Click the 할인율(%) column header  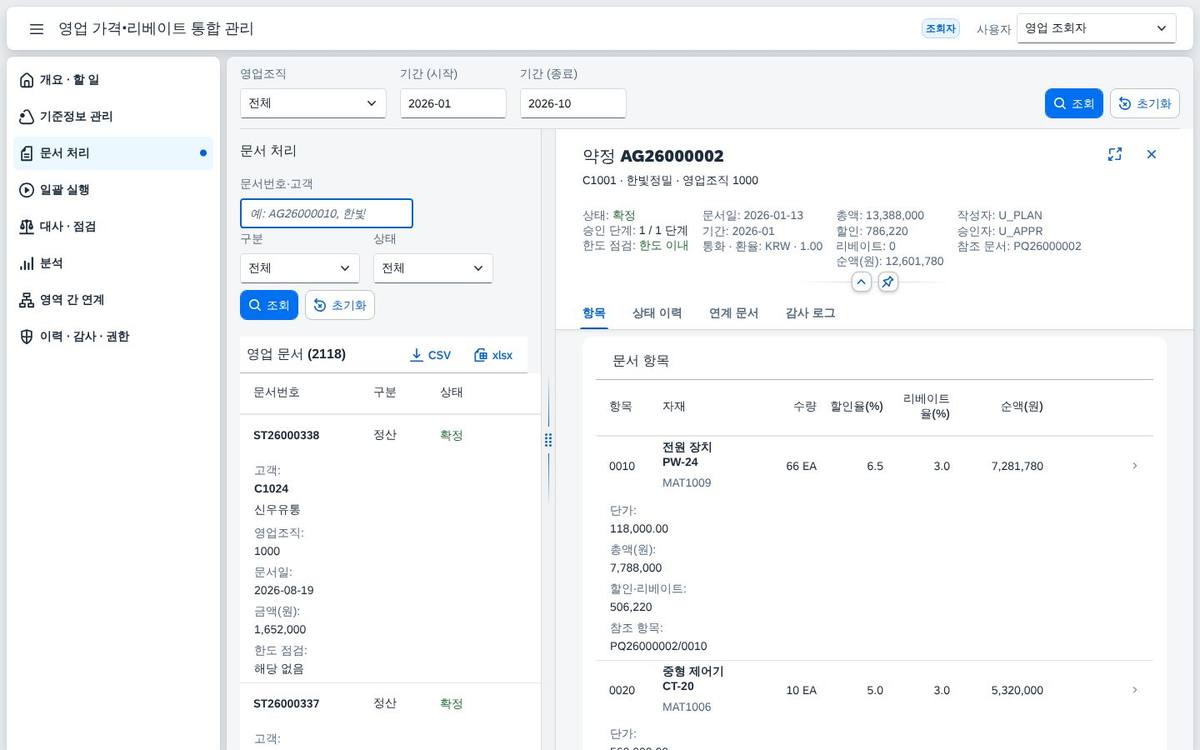click(856, 407)
